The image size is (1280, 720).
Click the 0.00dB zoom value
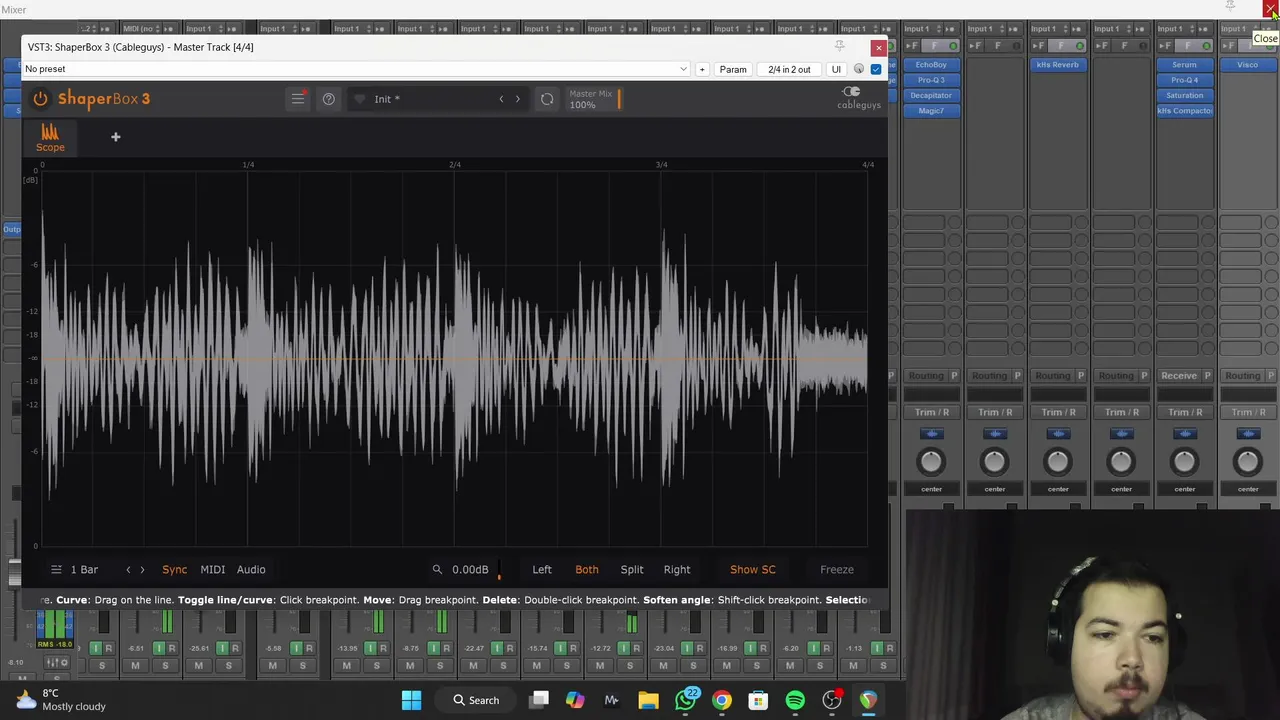pyautogui.click(x=470, y=570)
